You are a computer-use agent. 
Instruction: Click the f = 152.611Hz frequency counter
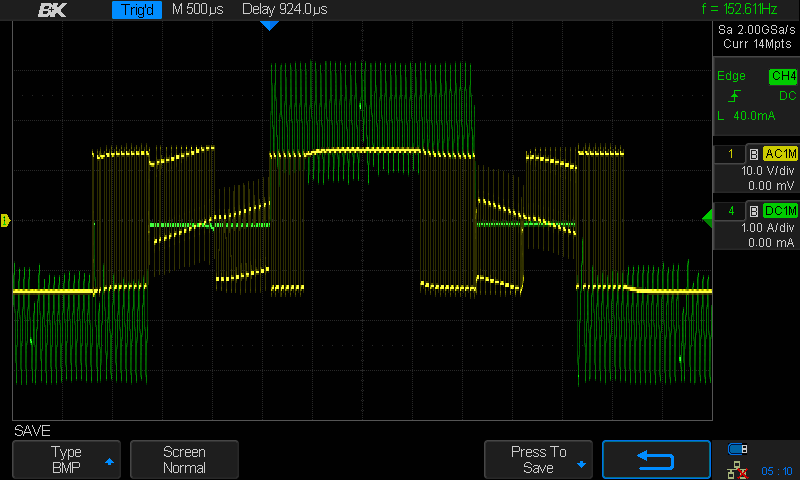[739, 9]
